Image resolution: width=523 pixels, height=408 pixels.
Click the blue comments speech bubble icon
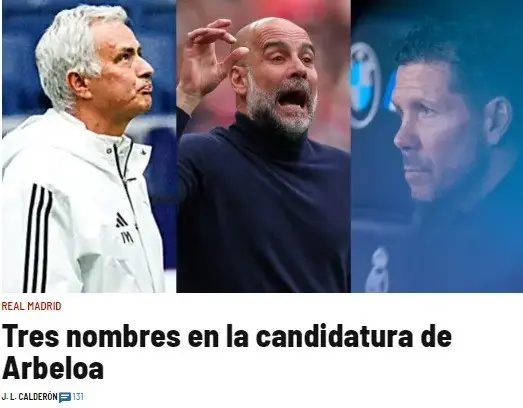[x=65, y=397]
